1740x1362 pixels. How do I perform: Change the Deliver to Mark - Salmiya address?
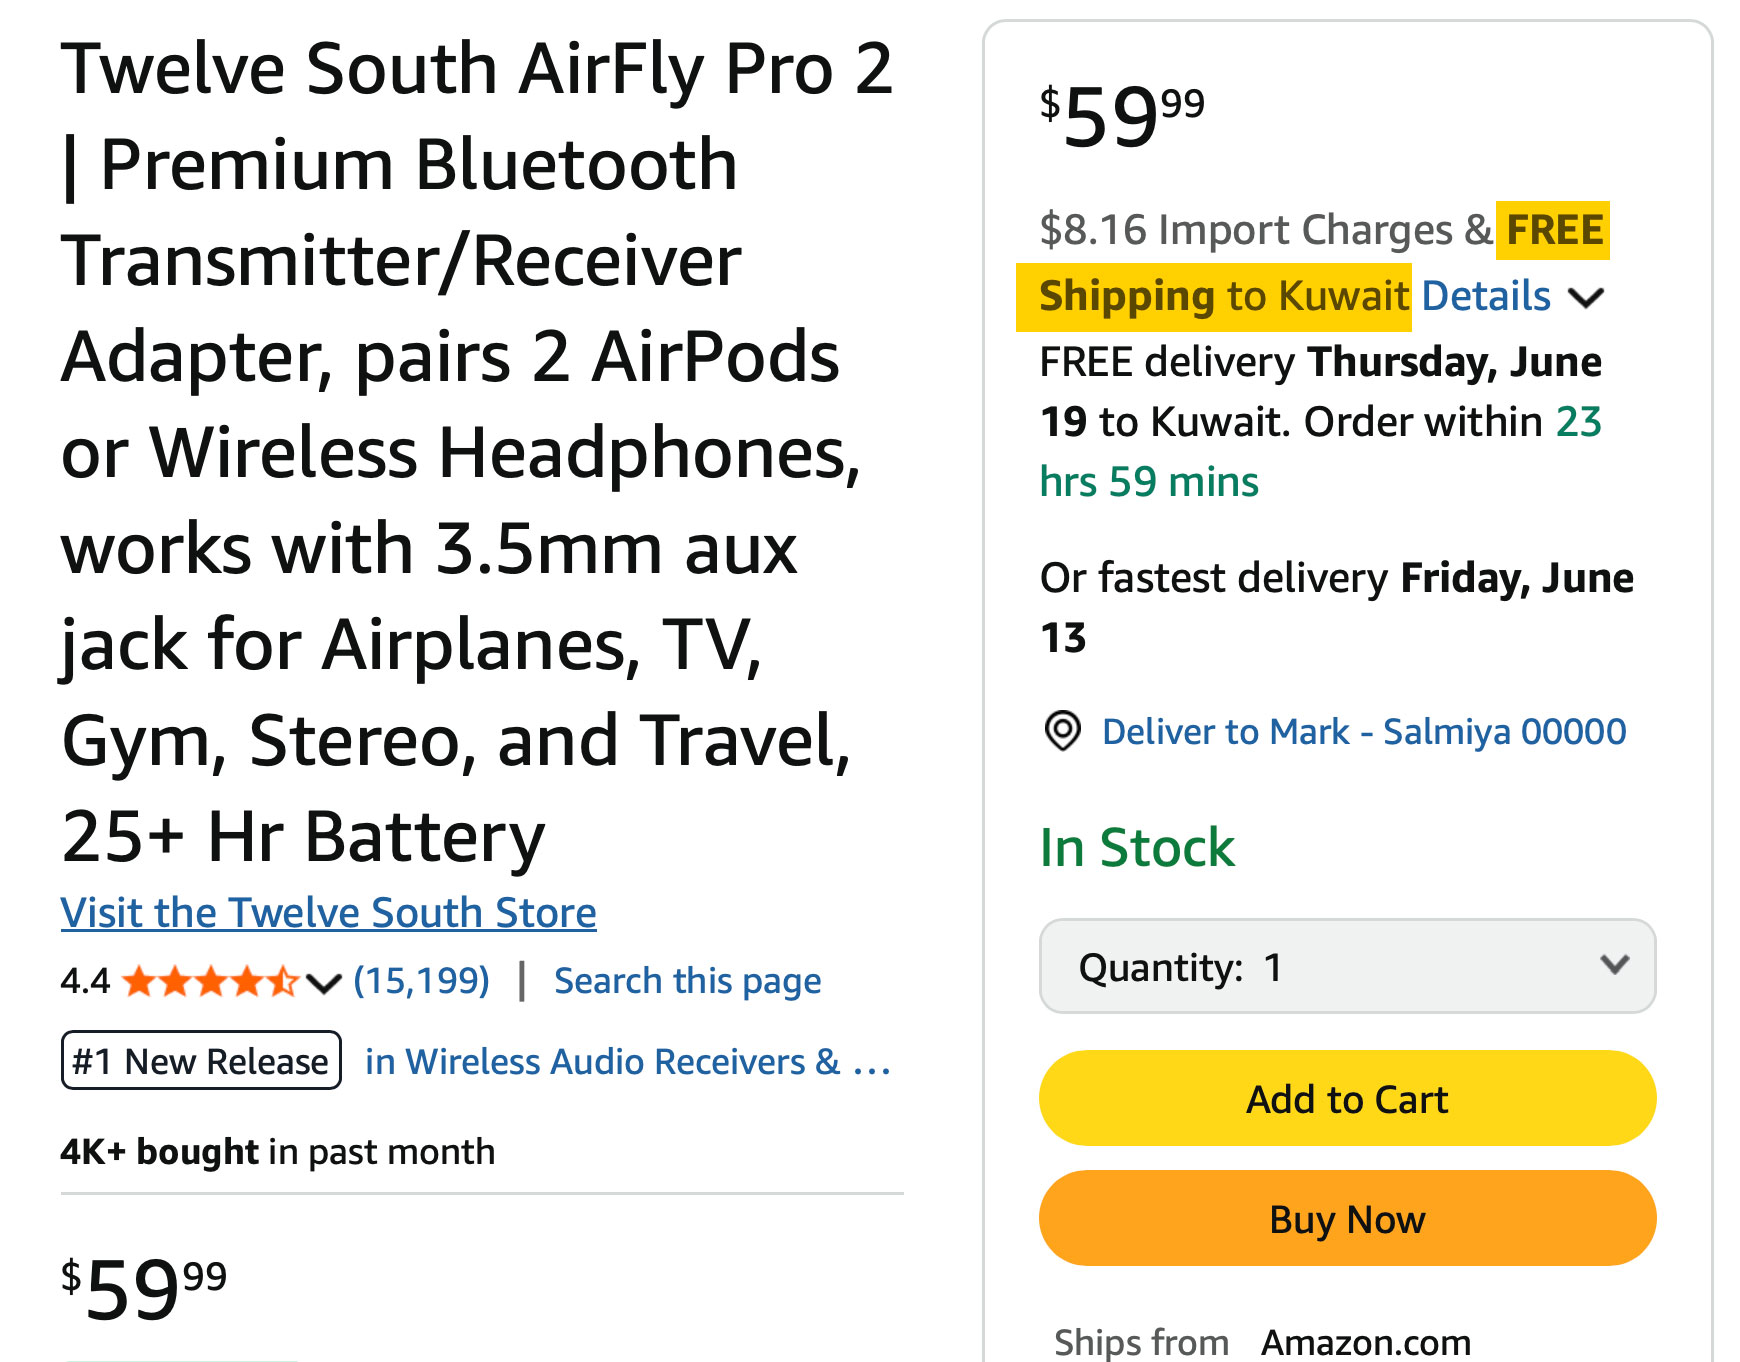[x=1364, y=732]
